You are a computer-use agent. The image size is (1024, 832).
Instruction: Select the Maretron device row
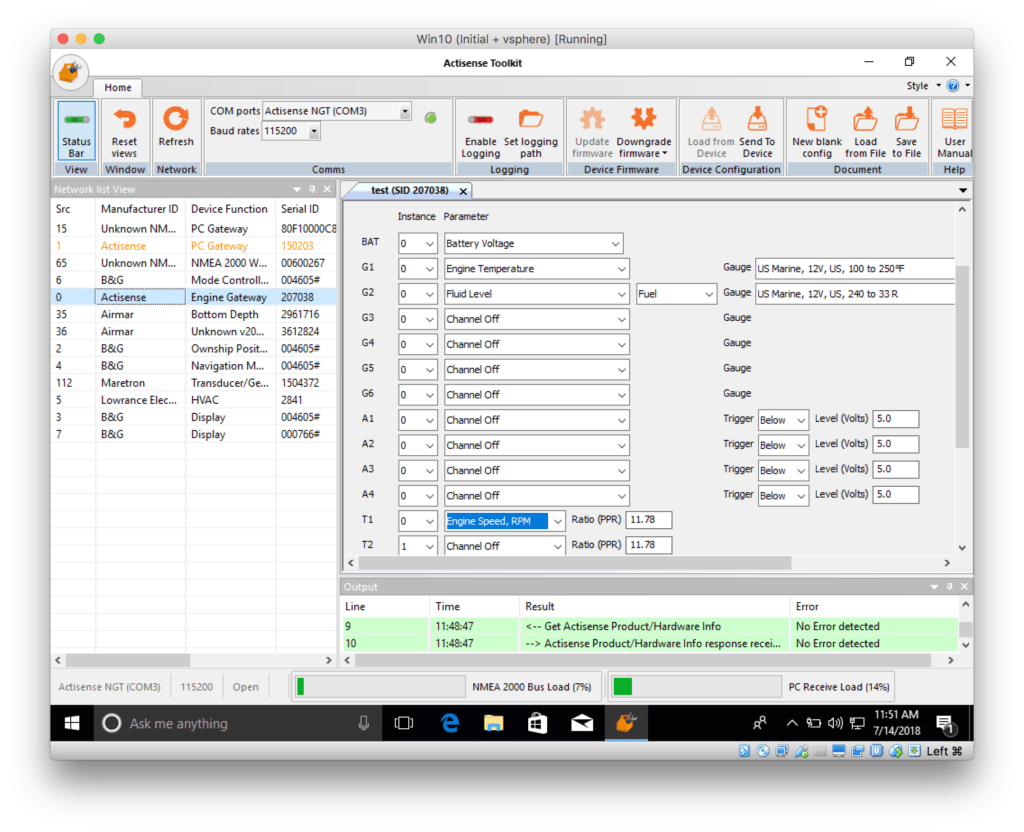coord(194,383)
